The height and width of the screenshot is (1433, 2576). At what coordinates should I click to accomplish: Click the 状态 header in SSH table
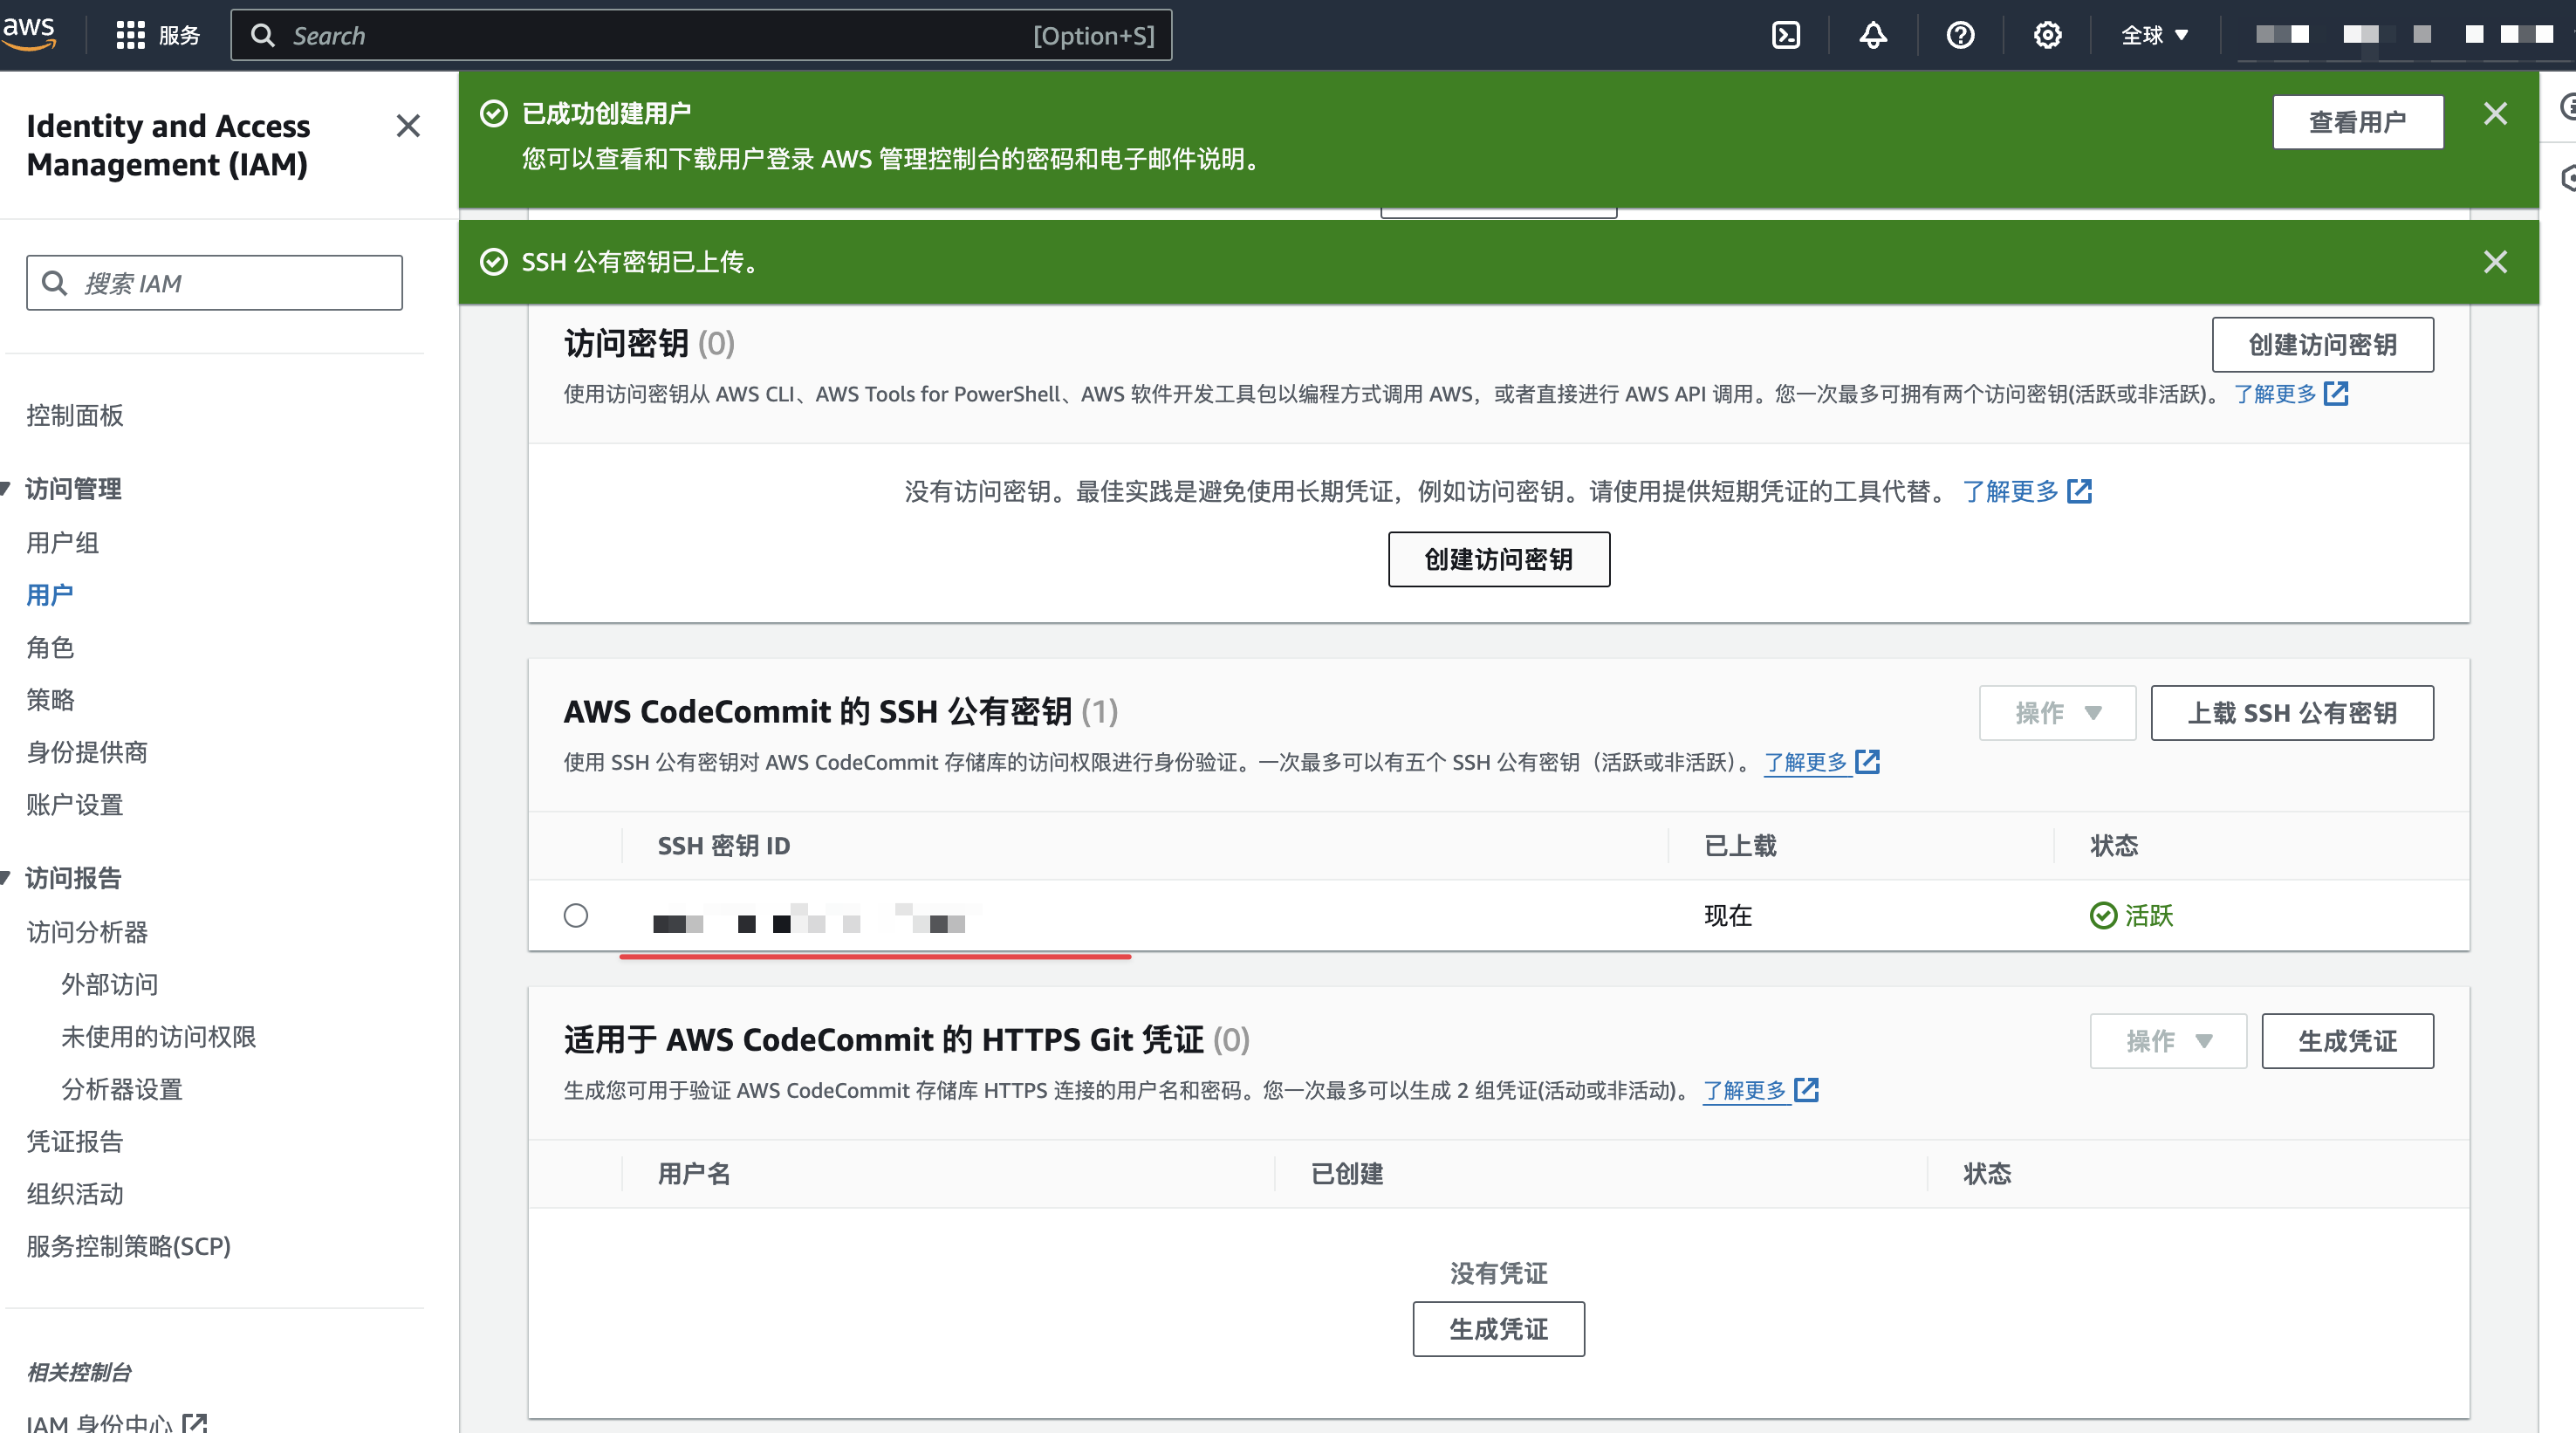(2114, 846)
